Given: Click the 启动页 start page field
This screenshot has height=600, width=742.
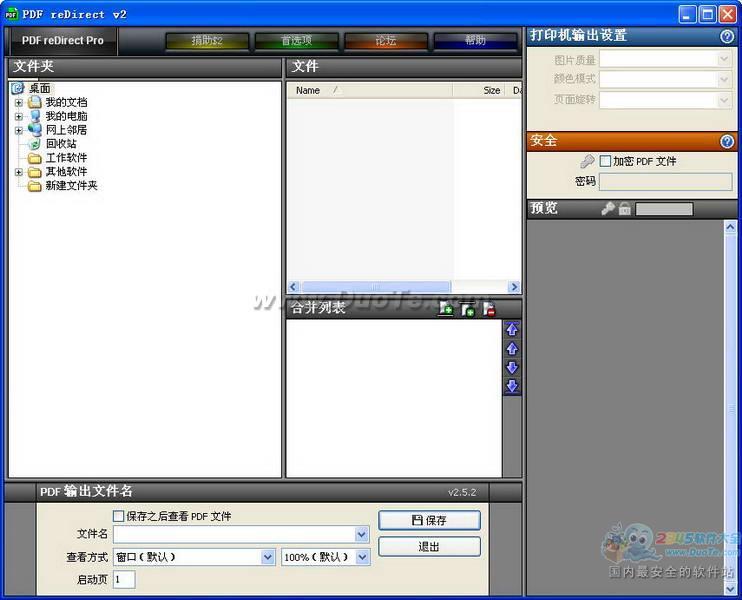Looking at the screenshot, I should (124, 579).
